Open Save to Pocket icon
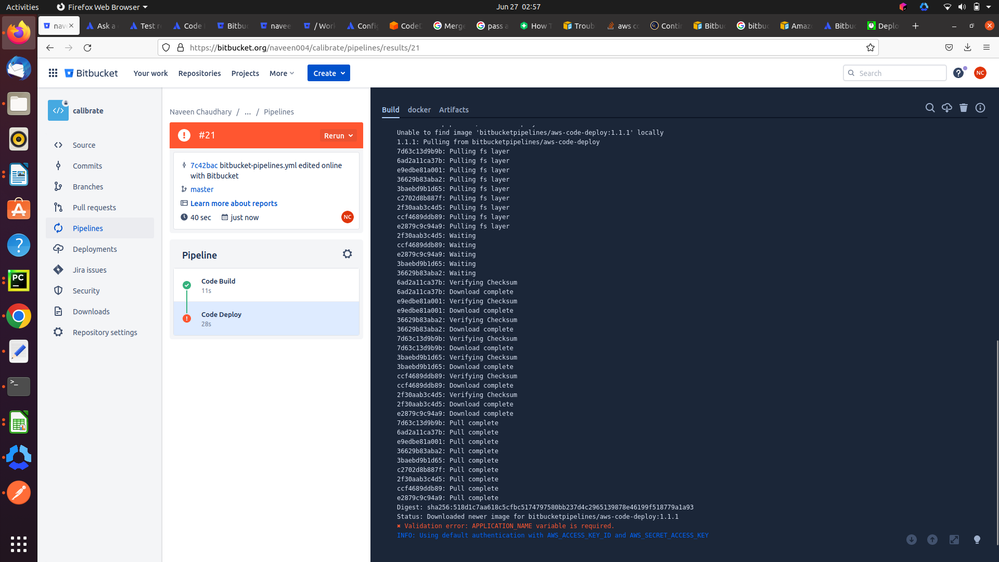This screenshot has height=562, width=999. (949, 48)
